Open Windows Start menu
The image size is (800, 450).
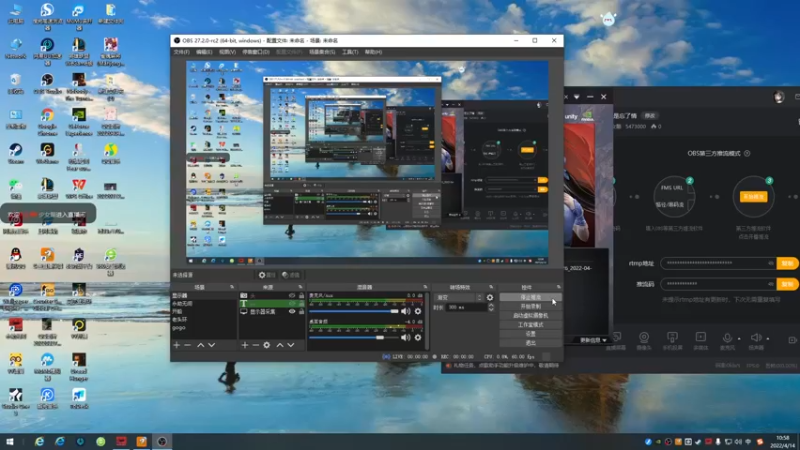(10, 441)
